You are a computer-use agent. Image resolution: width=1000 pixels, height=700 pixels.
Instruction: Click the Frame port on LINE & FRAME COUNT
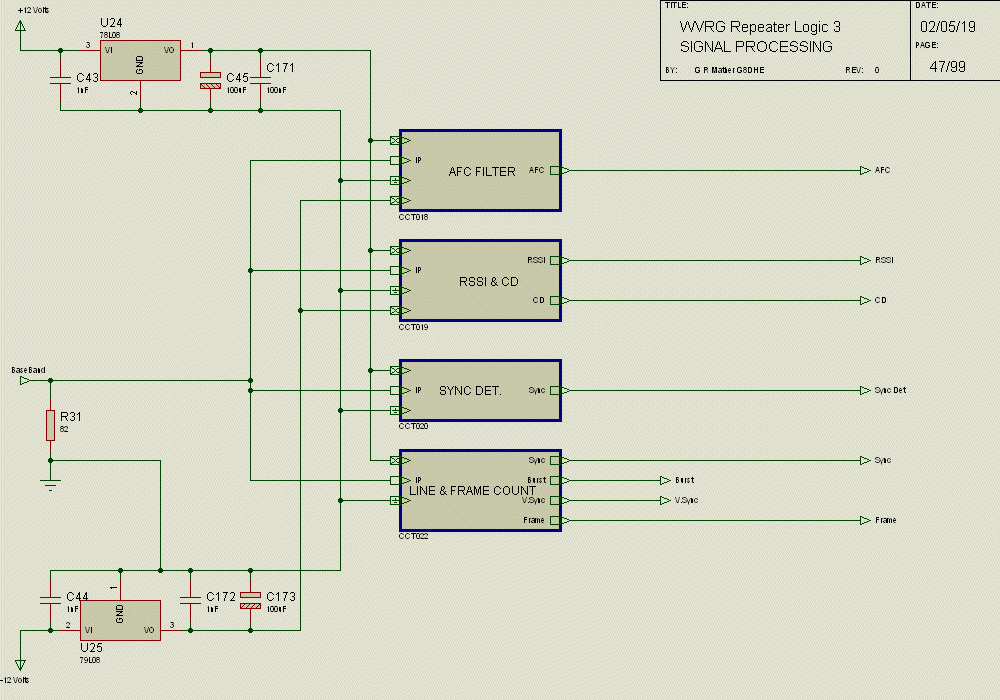tap(559, 520)
